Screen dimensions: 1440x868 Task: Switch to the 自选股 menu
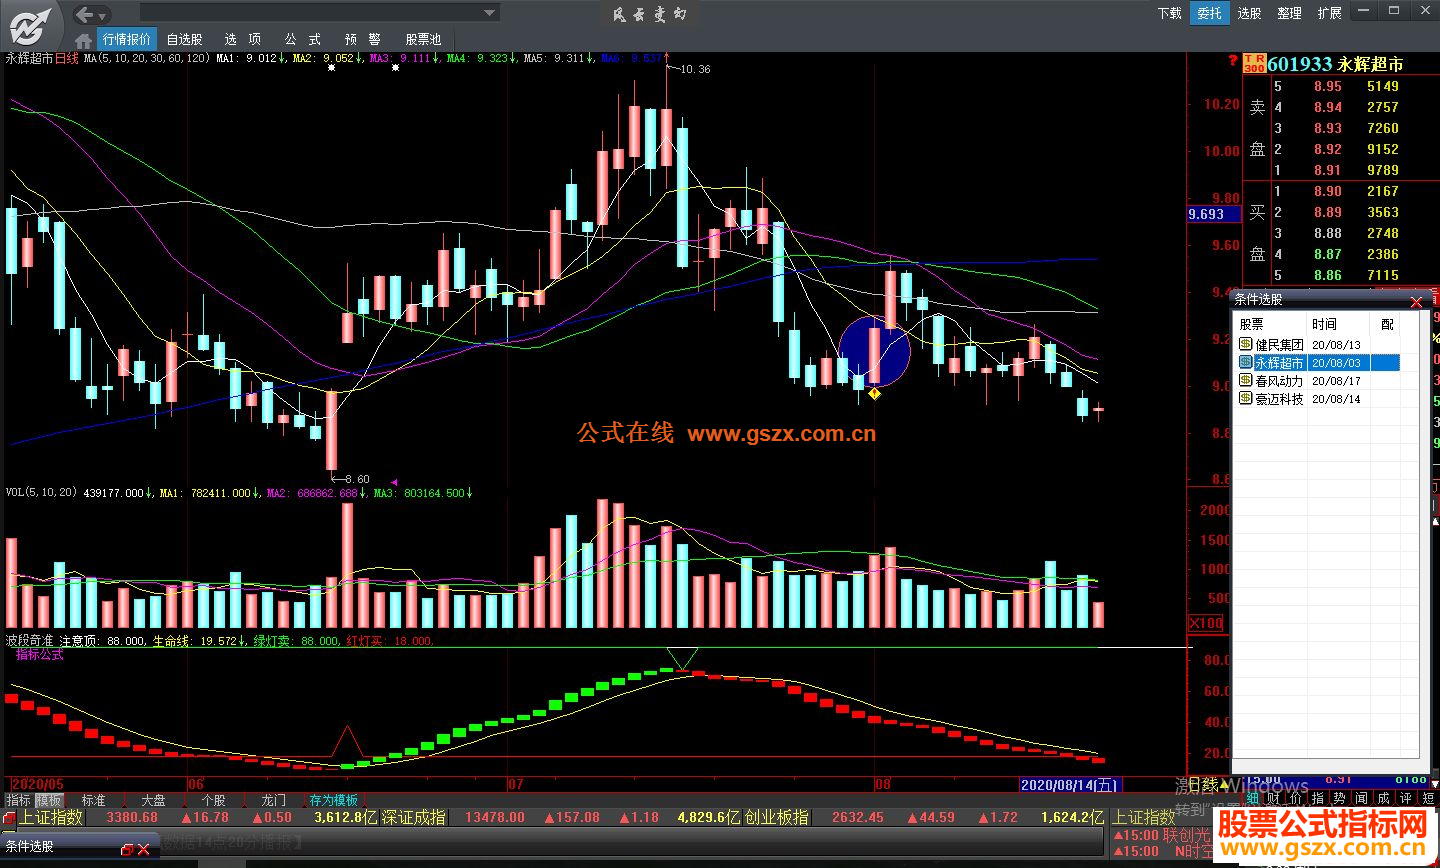pos(185,39)
